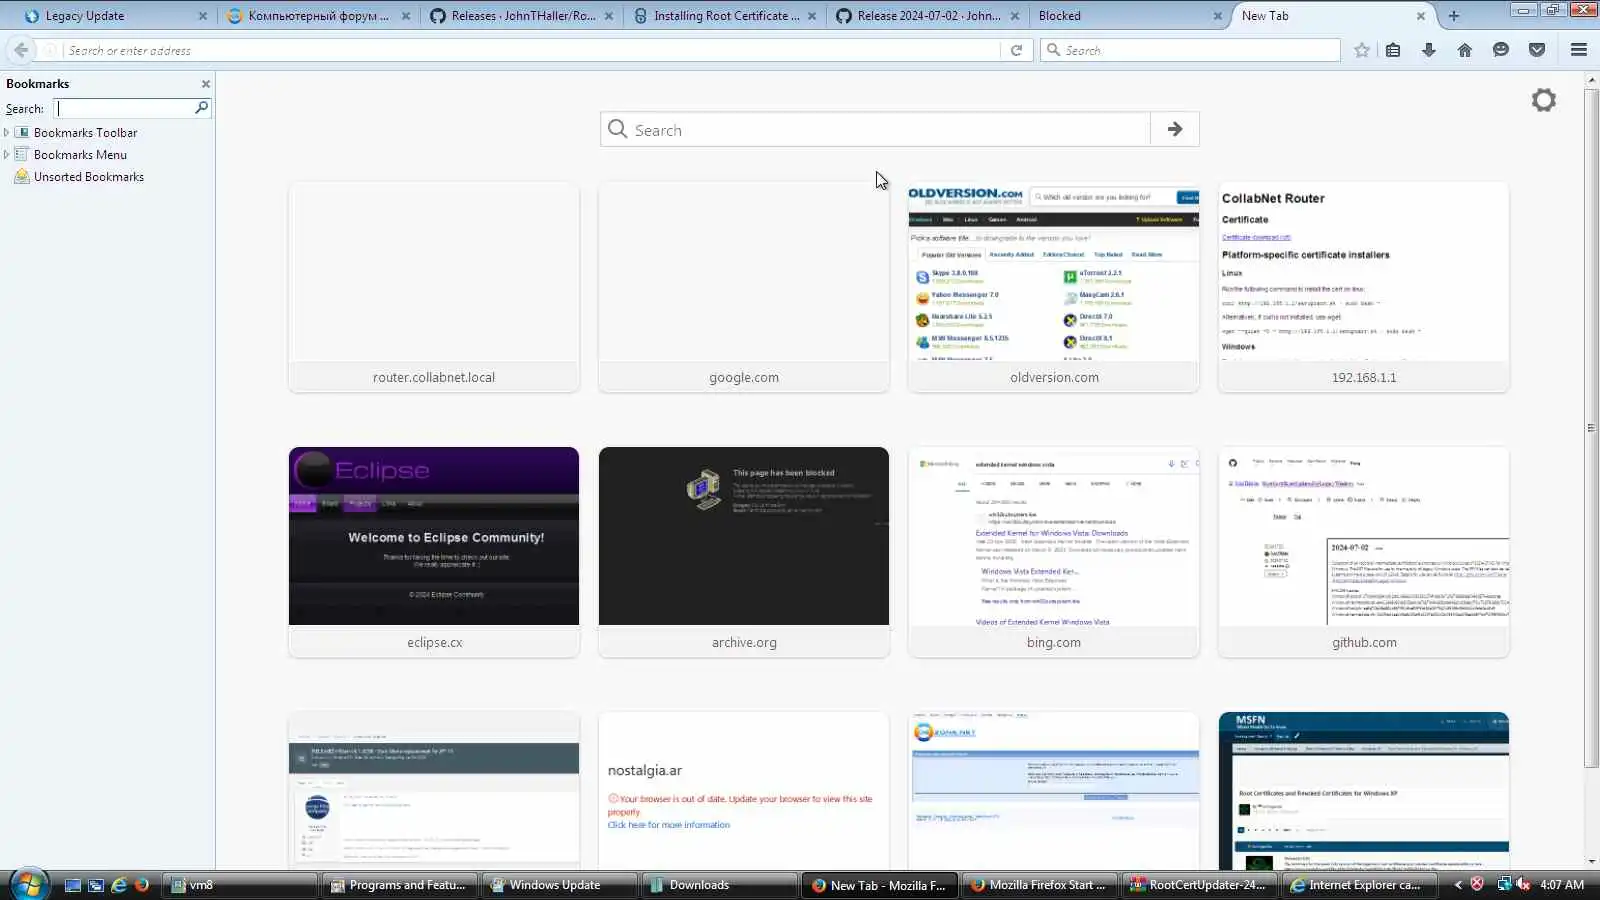This screenshot has height=900, width=1600.
Task: Close the Blocked tab
Action: [x=1217, y=16]
